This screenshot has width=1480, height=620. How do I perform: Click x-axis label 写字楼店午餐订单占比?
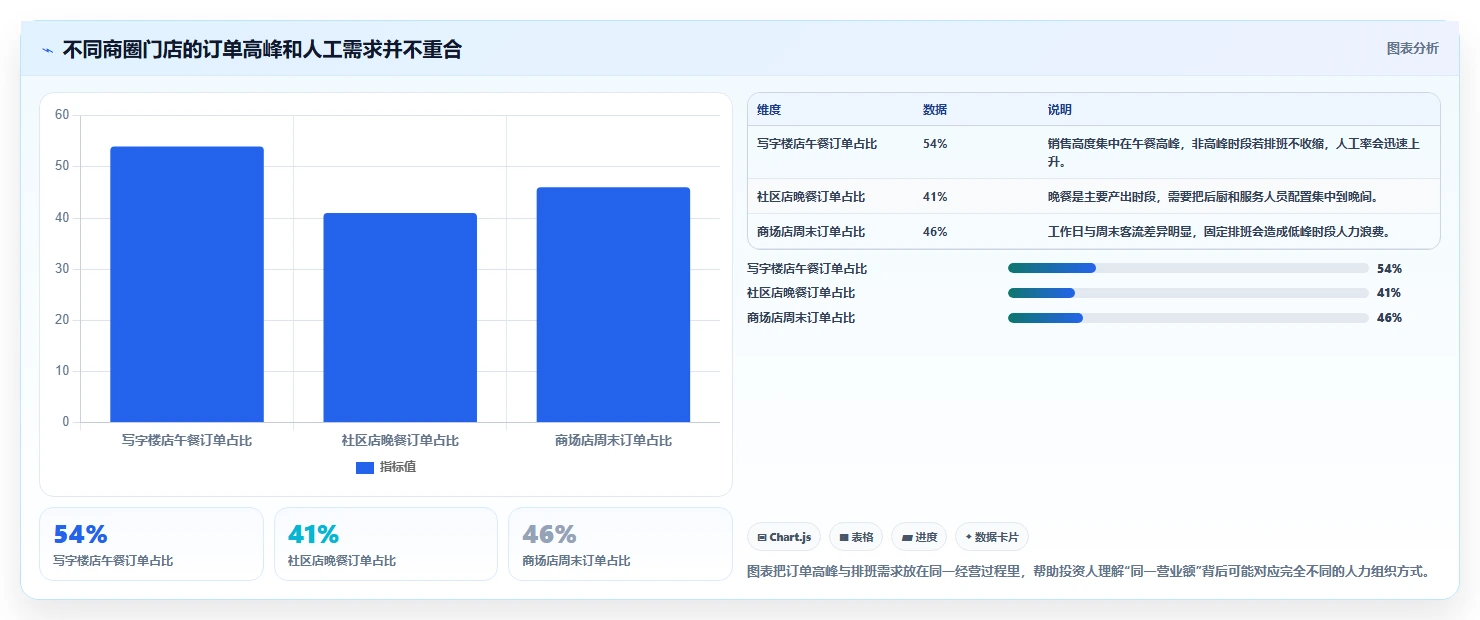click(x=187, y=440)
